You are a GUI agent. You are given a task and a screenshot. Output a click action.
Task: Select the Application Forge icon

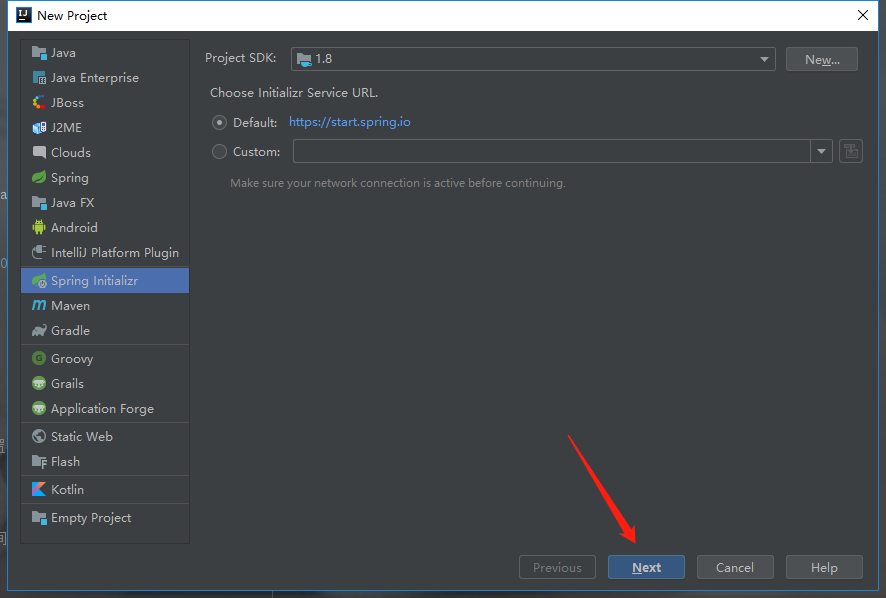(39, 408)
